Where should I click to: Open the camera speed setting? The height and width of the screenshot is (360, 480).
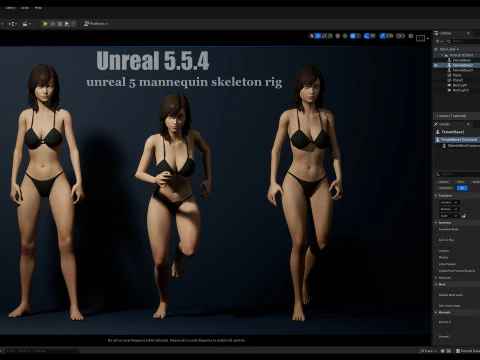(x=400, y=36)
